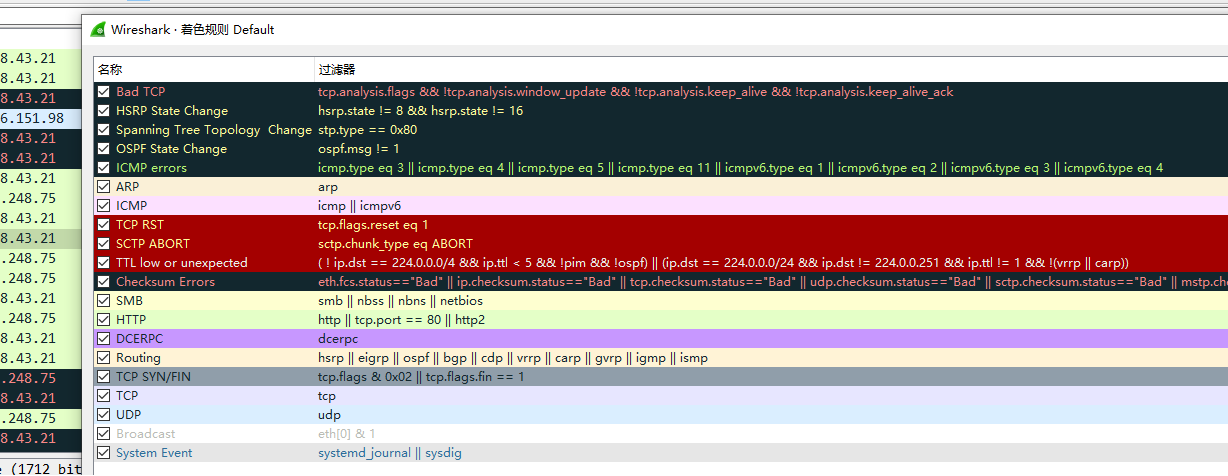
Task: Click the tcp.flags & 0x02 filter
Action: click(421, 377)
